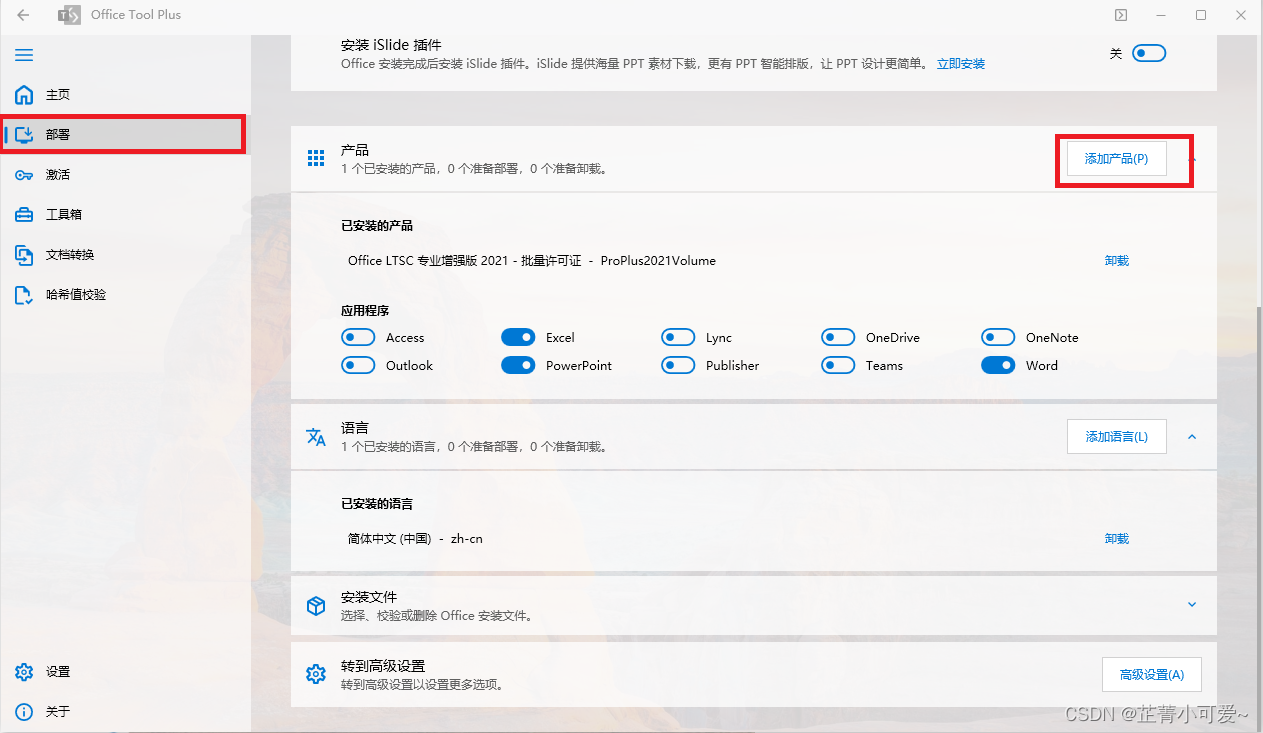Click the back arrow in the title bar
This screenshot has height=733, width=1263.
(x=24, y=15)
